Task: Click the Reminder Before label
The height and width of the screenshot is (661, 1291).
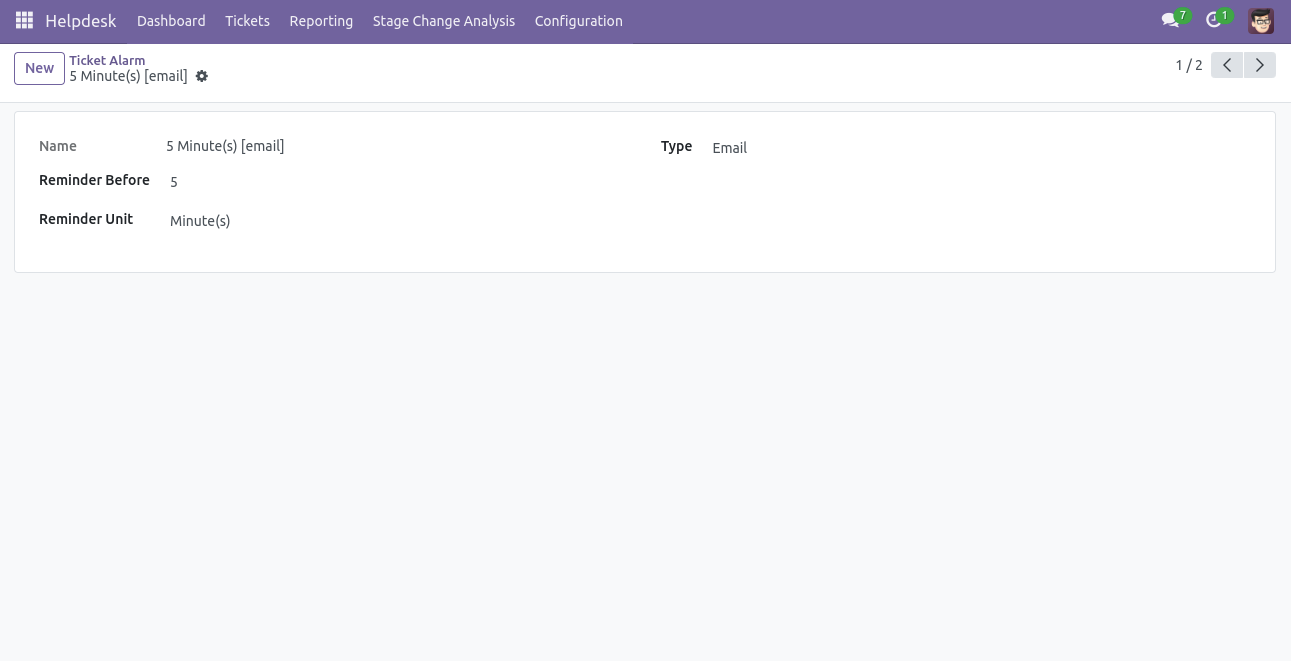Action: pyautogui.click(x=94, y=180)
